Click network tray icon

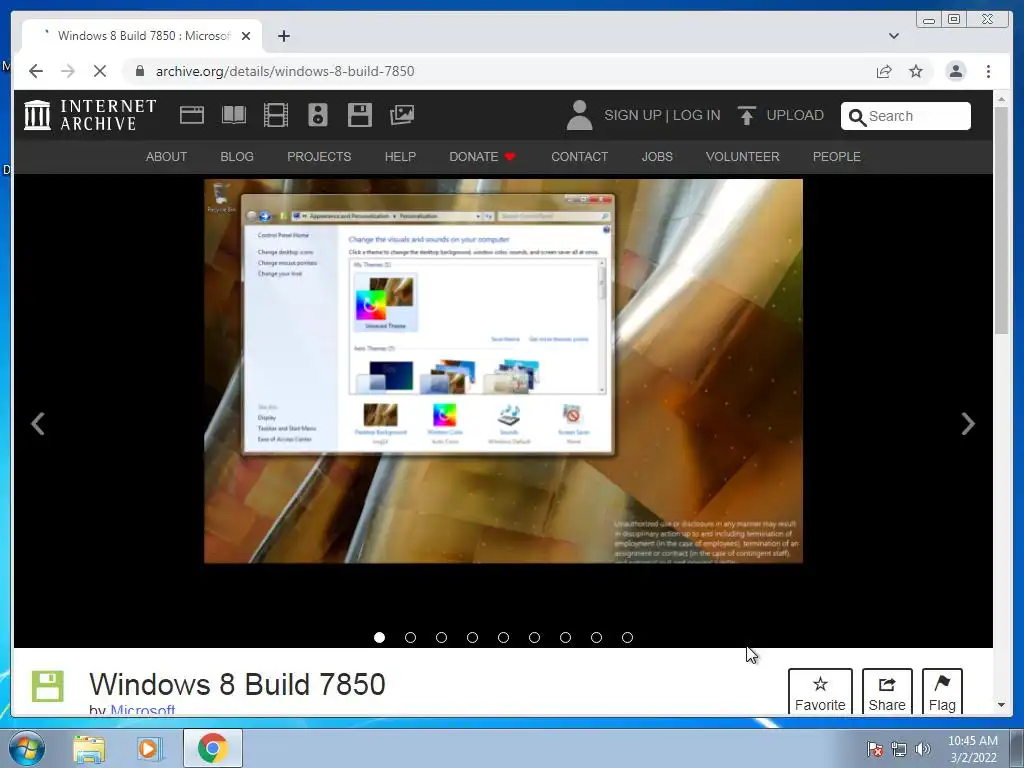(x=899, y=749)
